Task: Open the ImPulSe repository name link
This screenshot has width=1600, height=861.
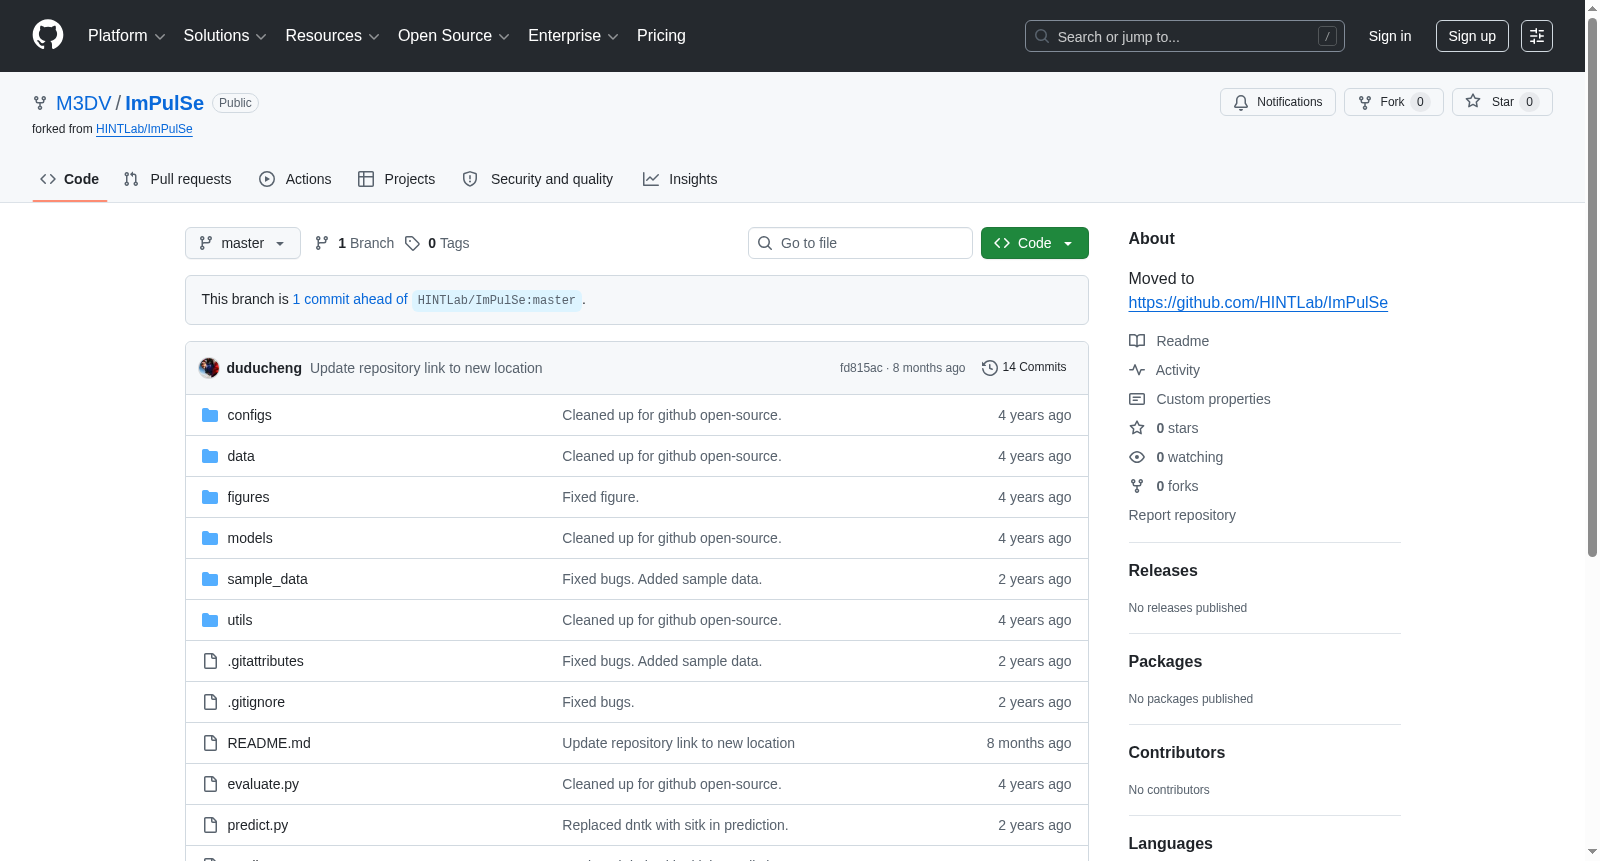Action: pyautogui.click(x=164, y=103)
